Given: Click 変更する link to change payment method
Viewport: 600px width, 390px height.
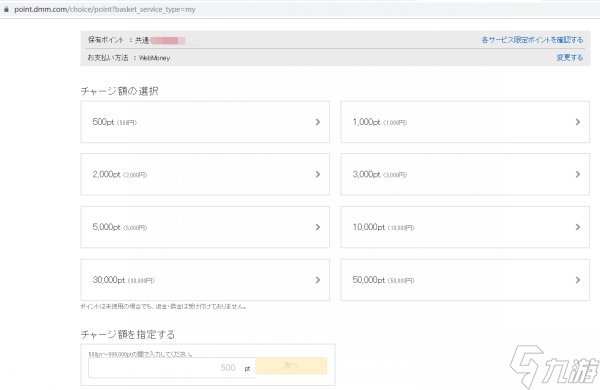Looking at the screenshot, I should (569, 57).
